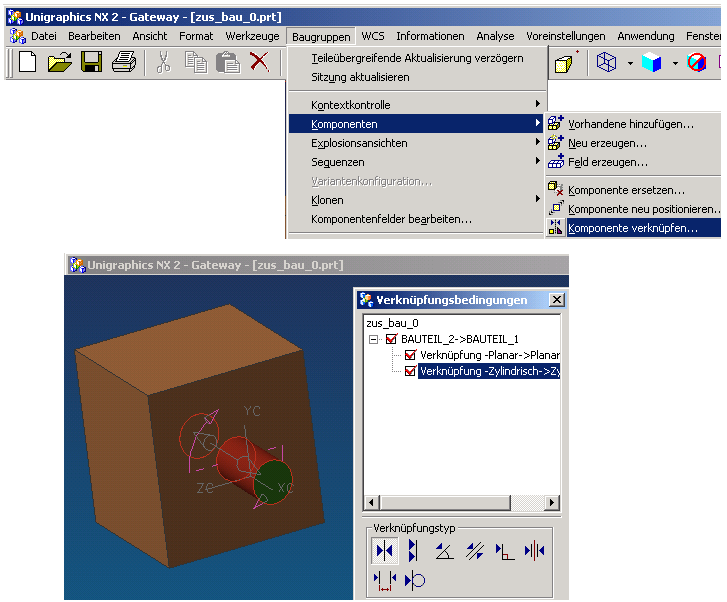Open the Informationen menu
Screen dimensions: 727x602
point(430,36)
